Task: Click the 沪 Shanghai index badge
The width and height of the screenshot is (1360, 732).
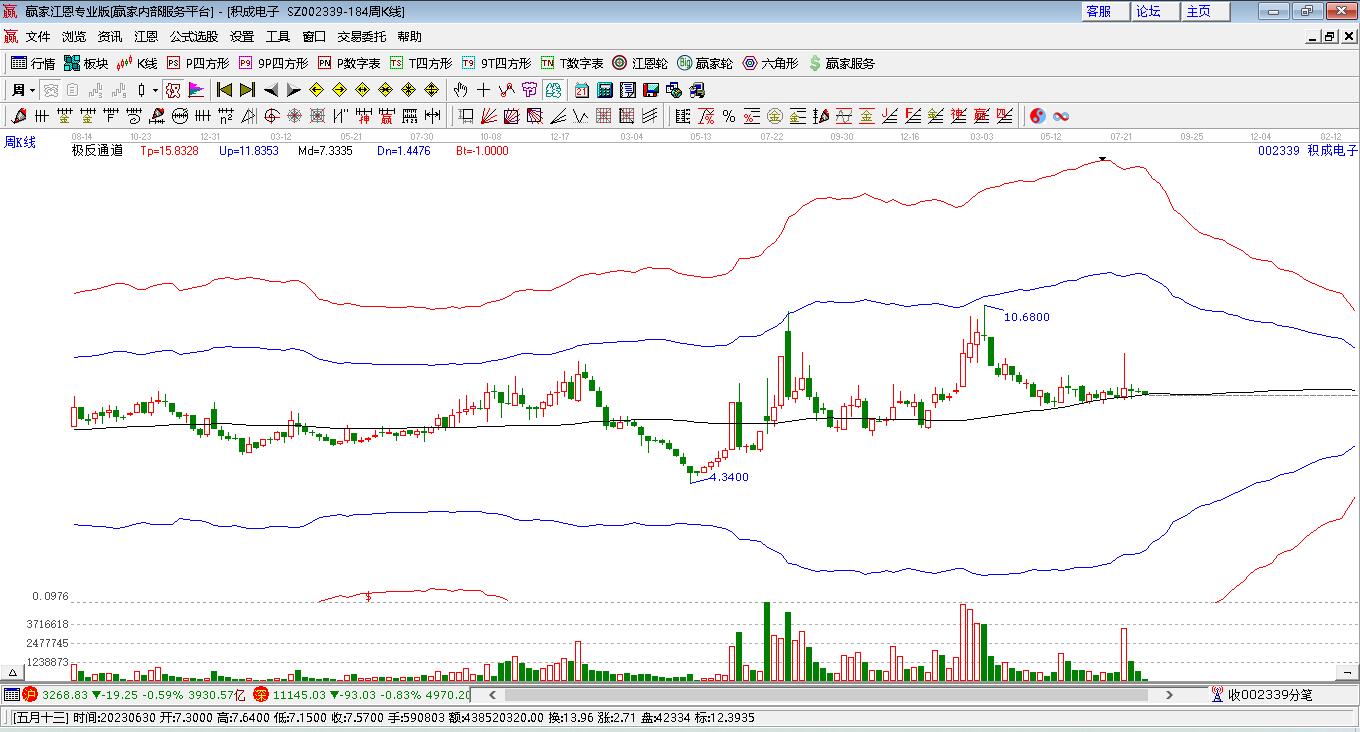Action: (30, 694)
